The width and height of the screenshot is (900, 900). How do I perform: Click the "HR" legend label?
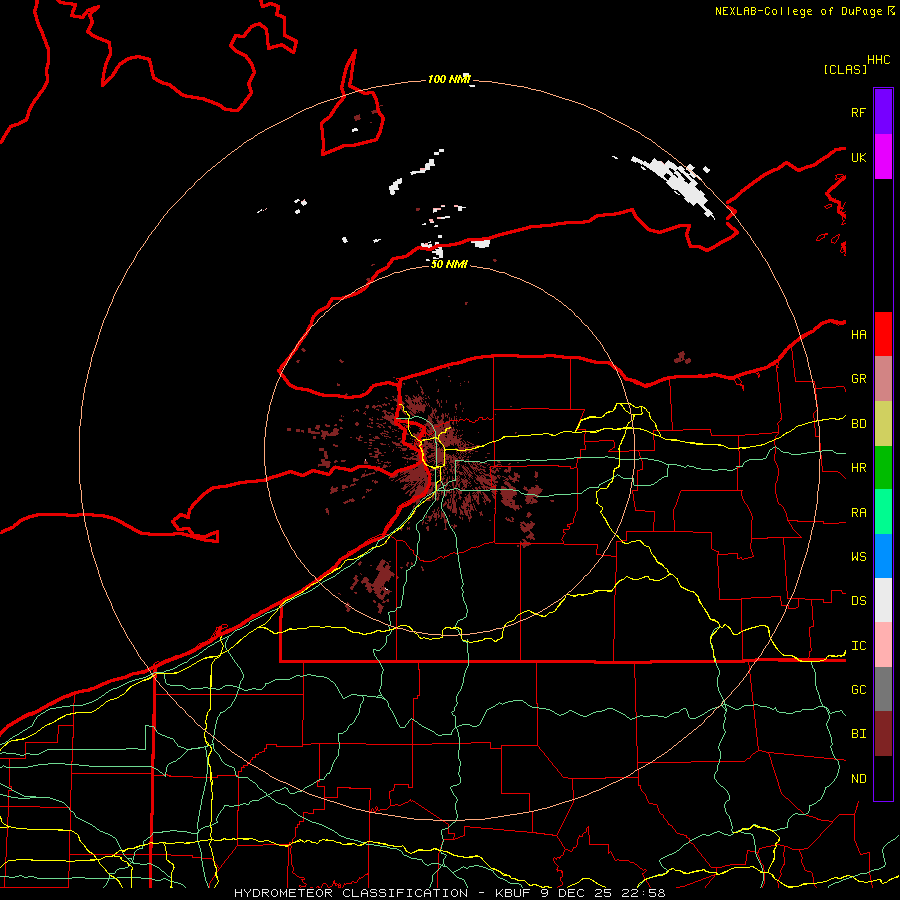pyautogui.click(x=858, y=468)
